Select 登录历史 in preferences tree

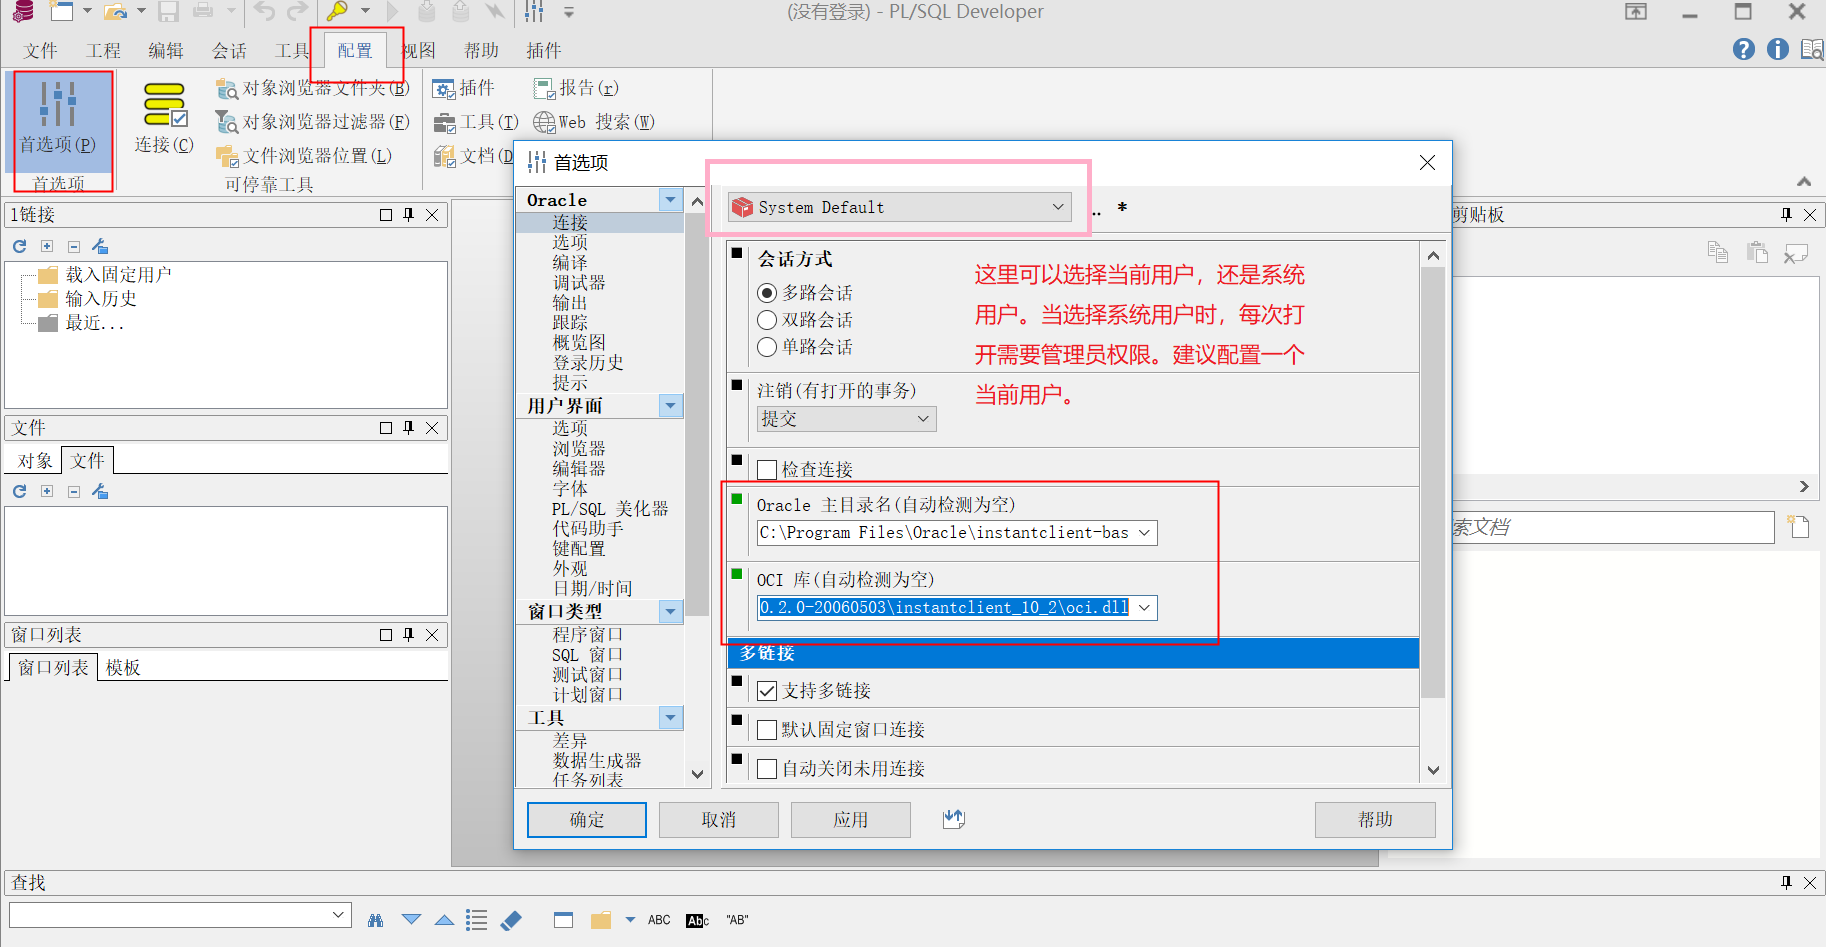pos(588,363)
